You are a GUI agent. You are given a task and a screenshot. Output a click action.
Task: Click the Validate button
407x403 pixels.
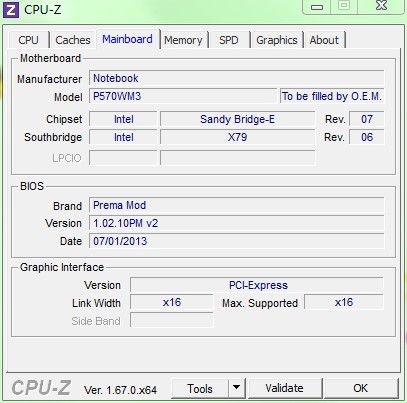pyautogui.click(x=285, y=388)
